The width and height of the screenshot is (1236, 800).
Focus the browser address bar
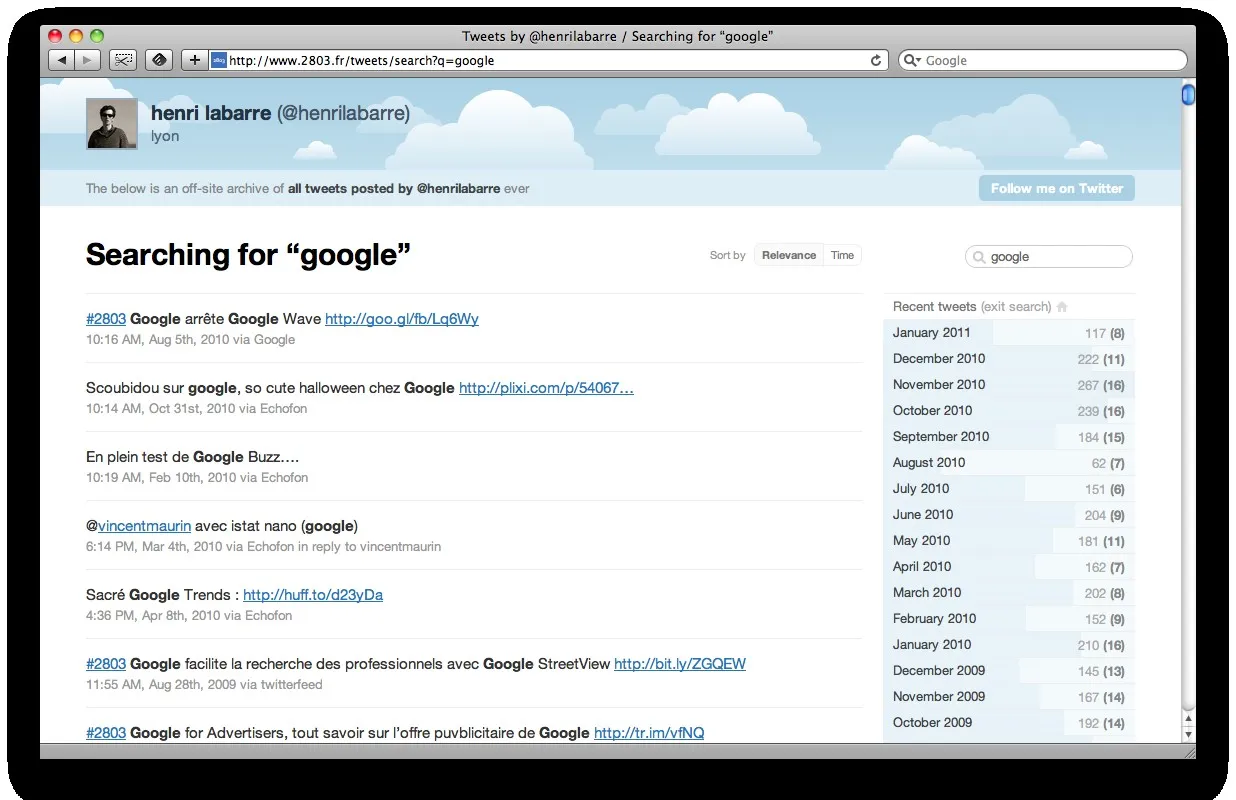click(548, 60)
